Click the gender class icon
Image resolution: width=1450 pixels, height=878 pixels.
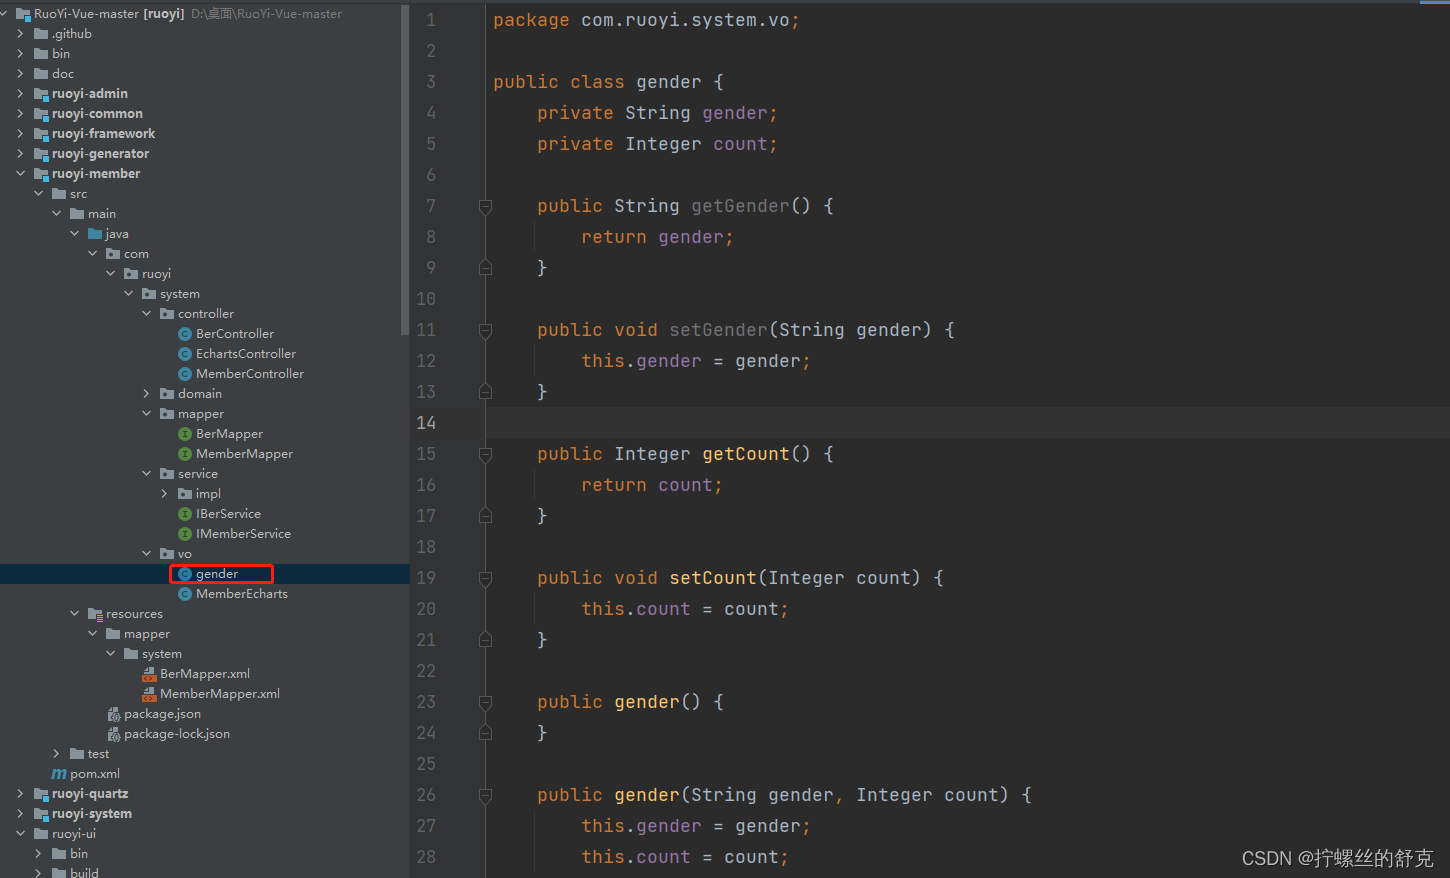click(185, 574)
